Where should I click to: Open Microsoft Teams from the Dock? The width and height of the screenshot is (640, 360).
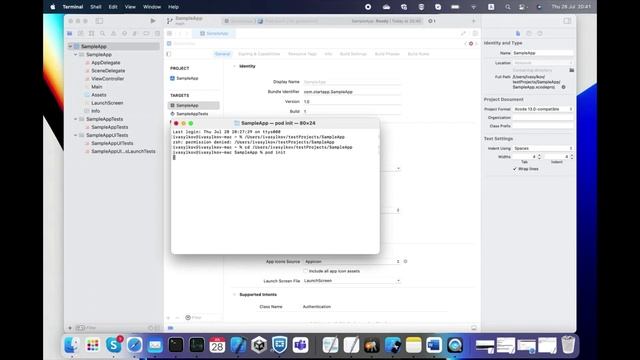300,345
